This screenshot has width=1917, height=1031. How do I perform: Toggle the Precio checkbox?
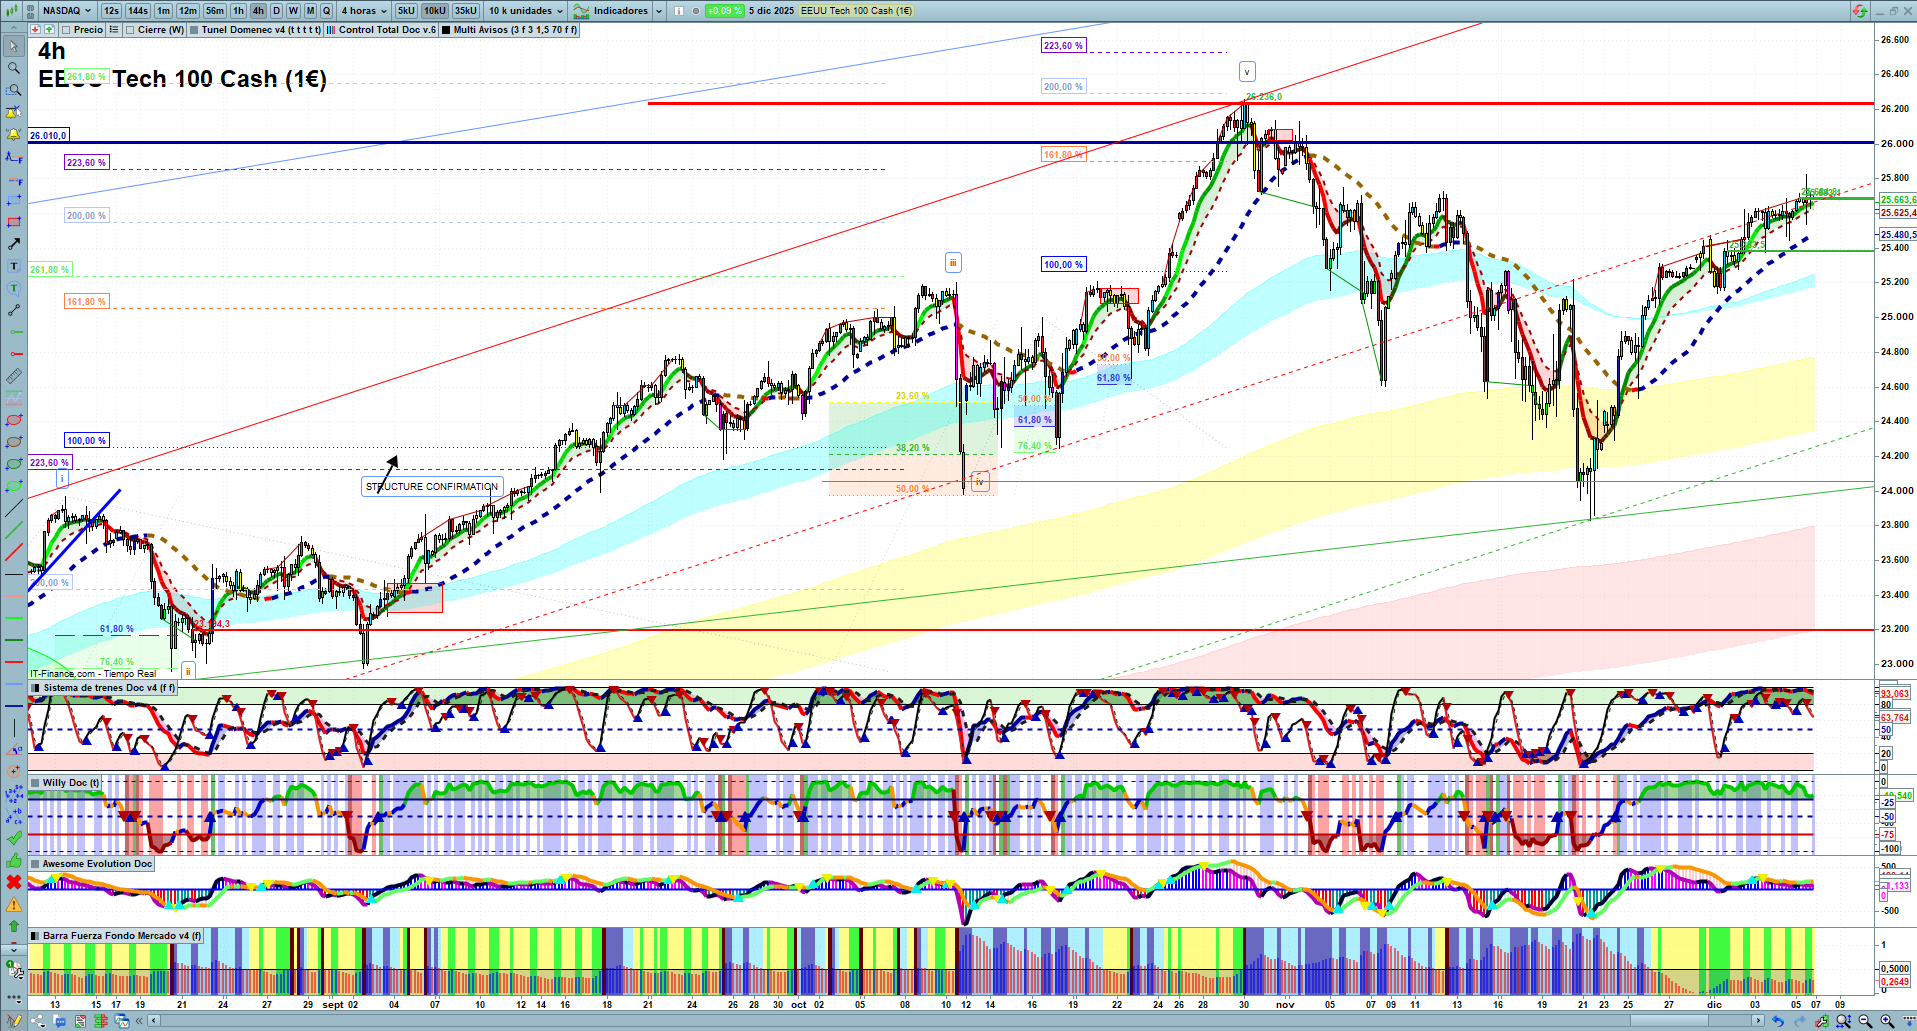[65, 30]
